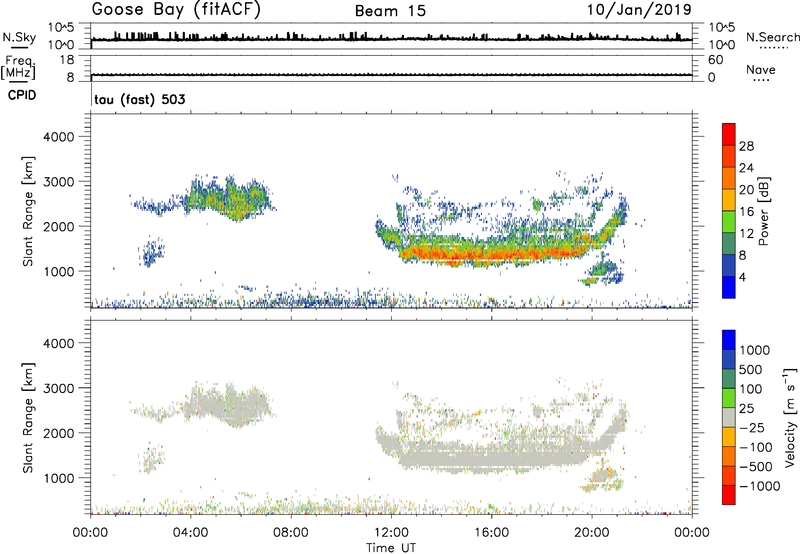The height and width of the screenshot is (554, 800).
Task: Click the blue bottom of the power color bar
Action: 729,287
